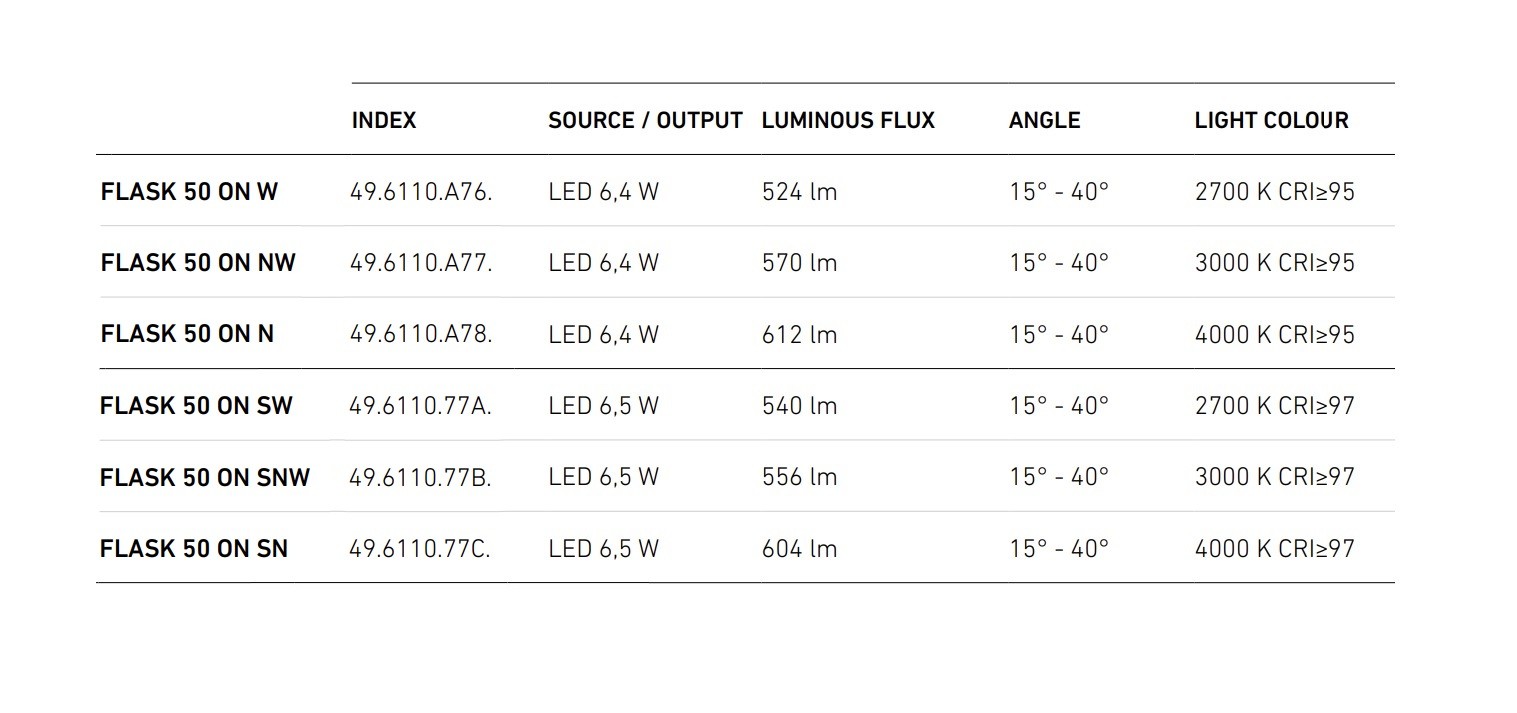Click index code 49.6110.77B.
The width and height of the screenshot is (1517, 713).
tap(420, 477)
